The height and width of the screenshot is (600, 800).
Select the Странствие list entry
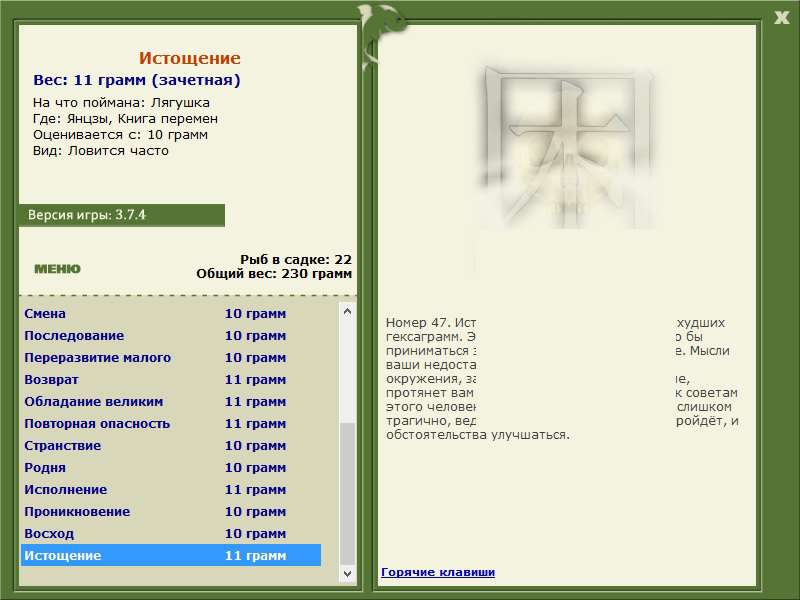pos(171,445)
